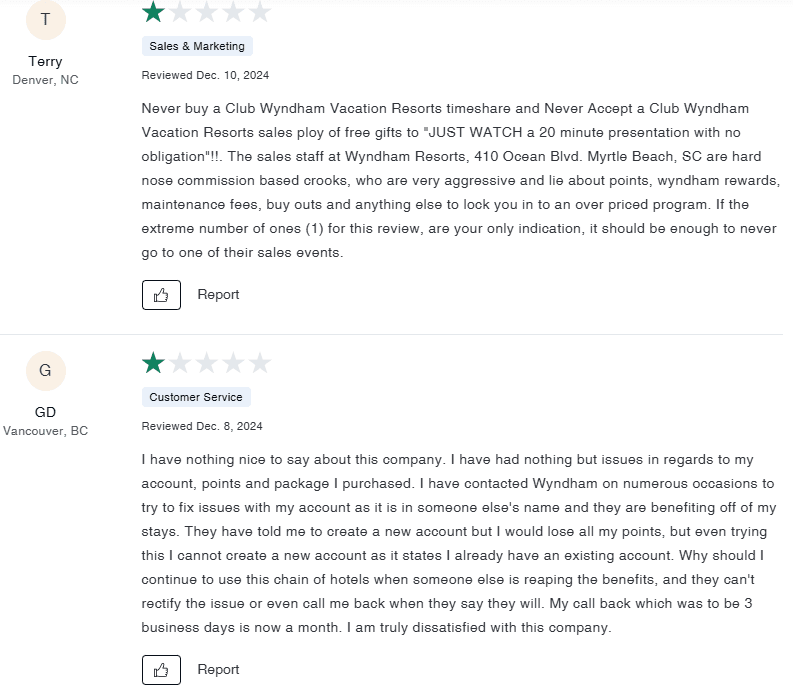Screen dimensions: 793x691
Task: Like Terry's review with the thumbs-up button
Action: [x=161, y=295]
